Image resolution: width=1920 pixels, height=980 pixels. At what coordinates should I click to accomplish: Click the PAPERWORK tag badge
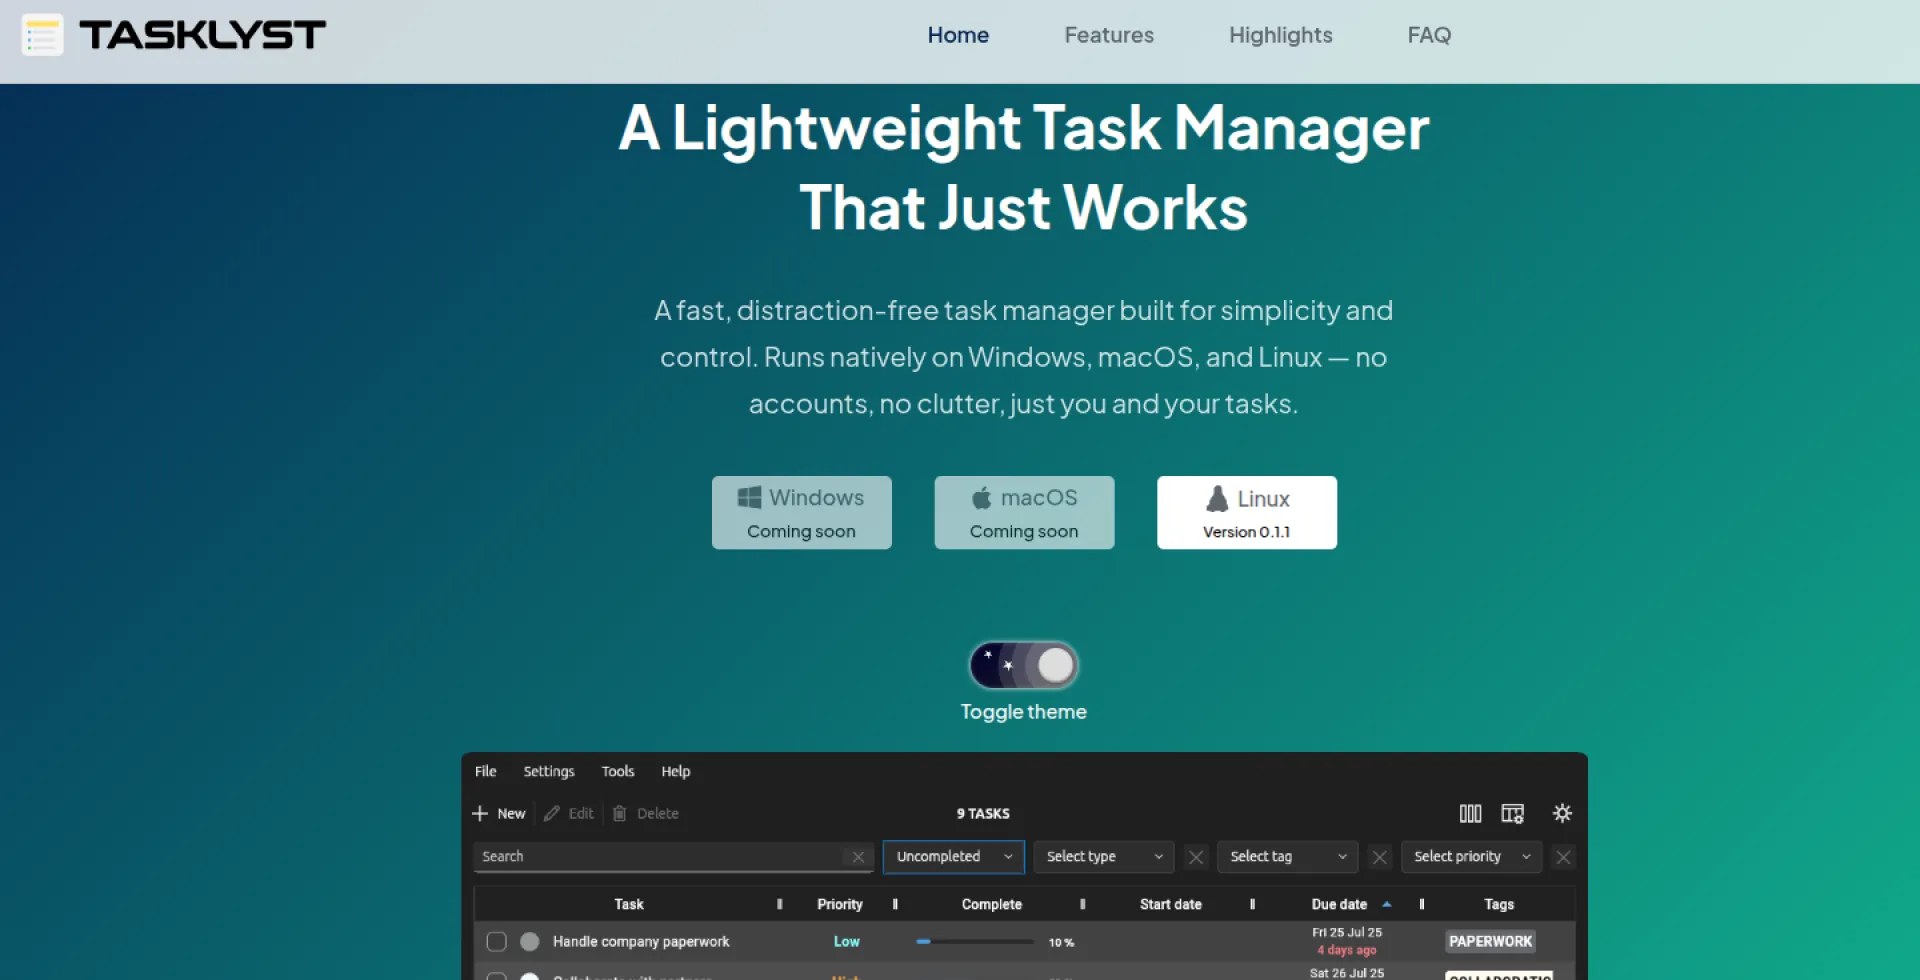tap(1490, 942)
